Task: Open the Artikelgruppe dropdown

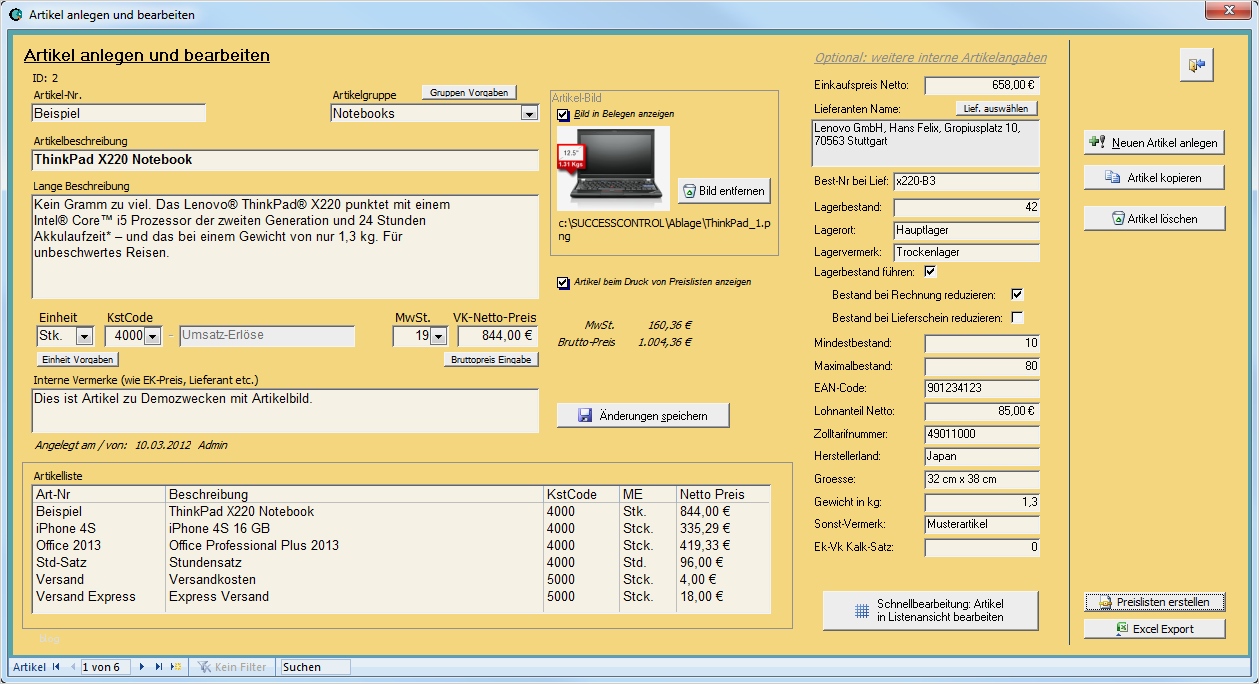Action: [x=529, y=114]
